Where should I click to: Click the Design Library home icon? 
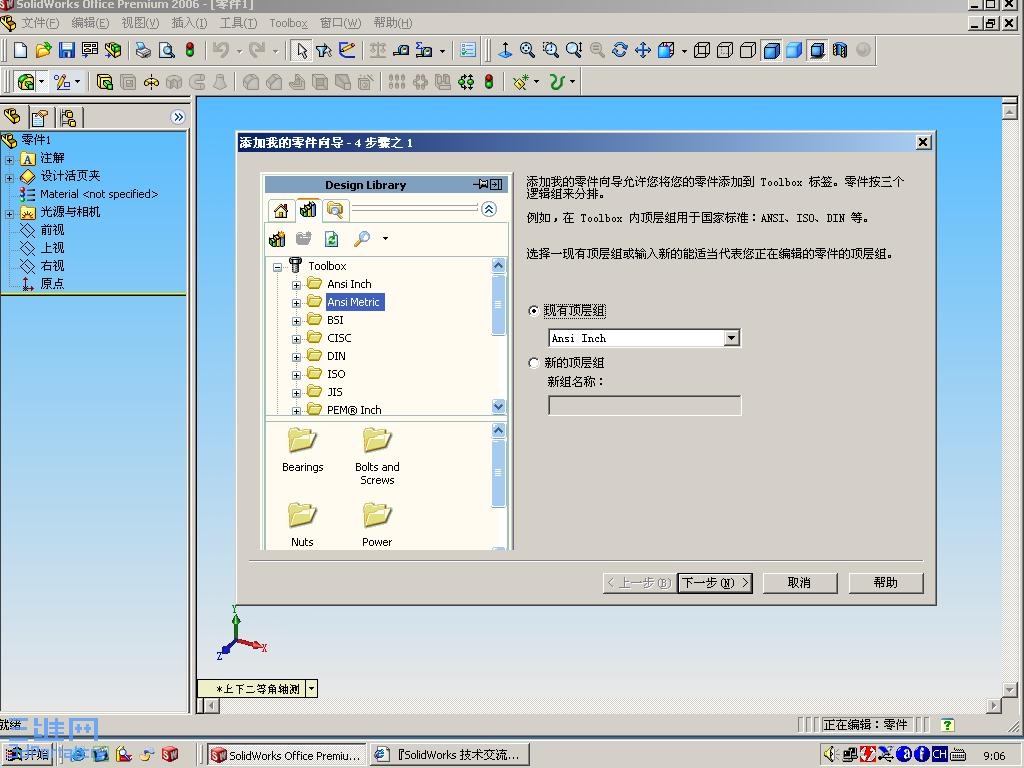(x=281, y=210)
